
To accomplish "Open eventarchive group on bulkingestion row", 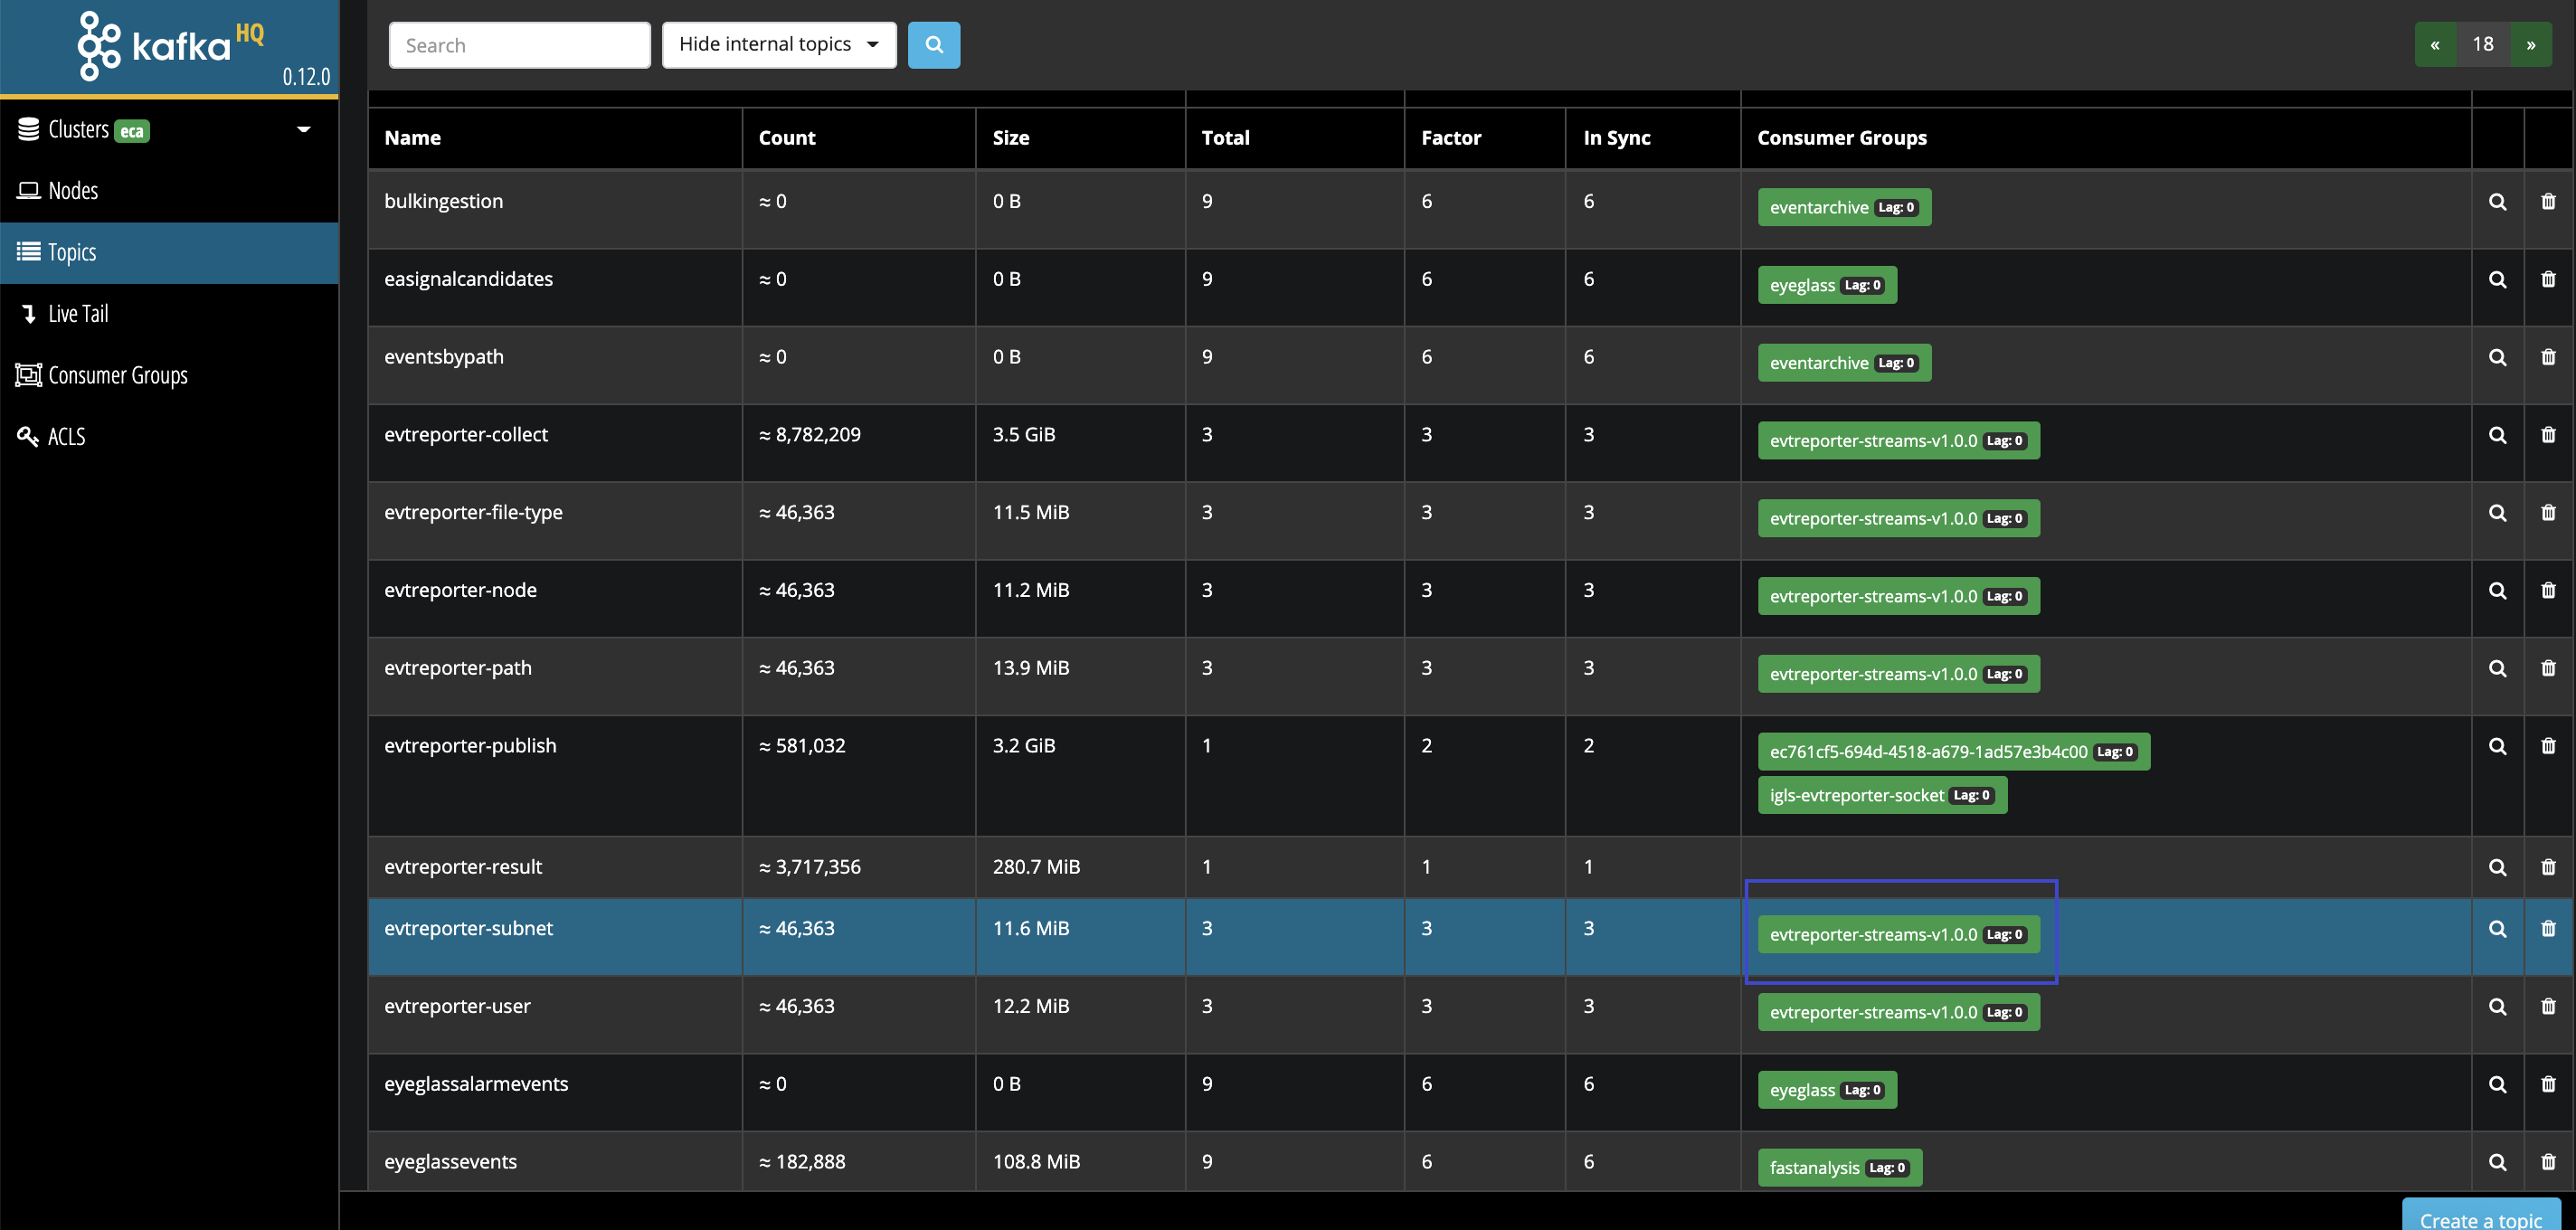I will (1844, 208).
